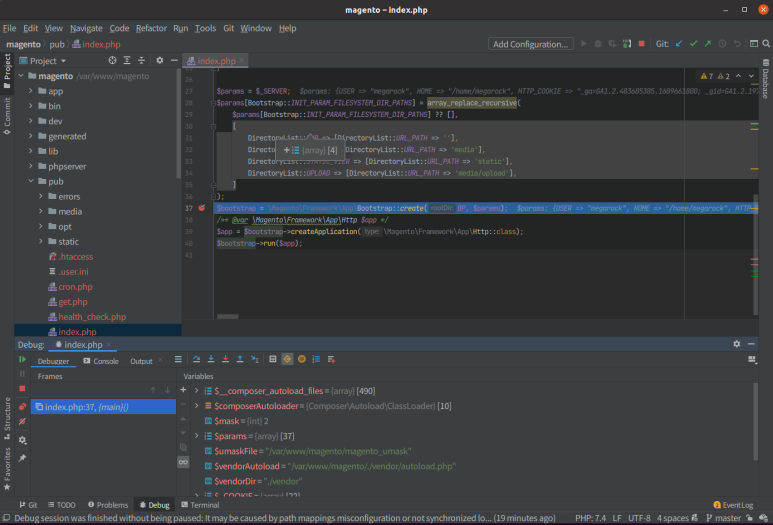Open Search Everywhere magnifier icon
The image size is (773, 525).
(766, 44)
